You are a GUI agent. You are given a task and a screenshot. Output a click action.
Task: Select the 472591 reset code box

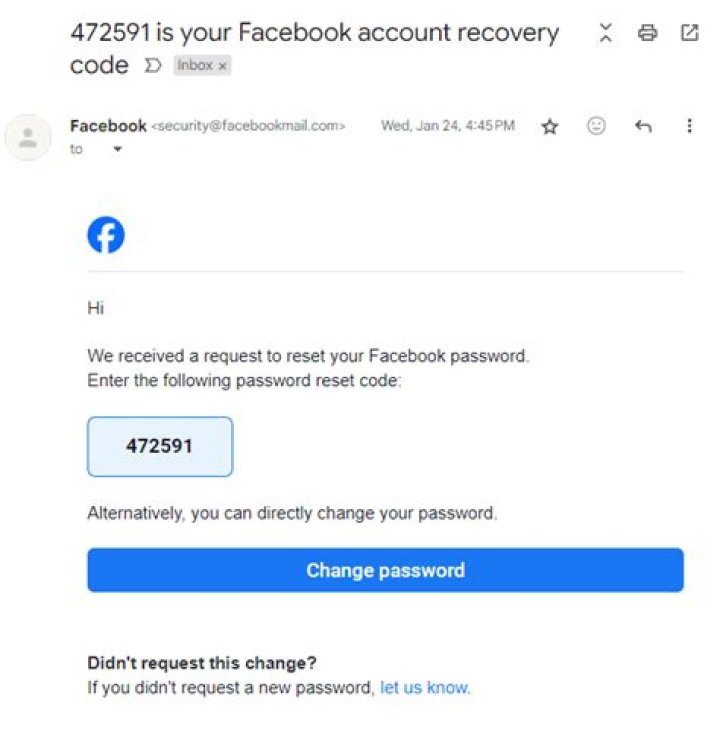tap(160, 446)
